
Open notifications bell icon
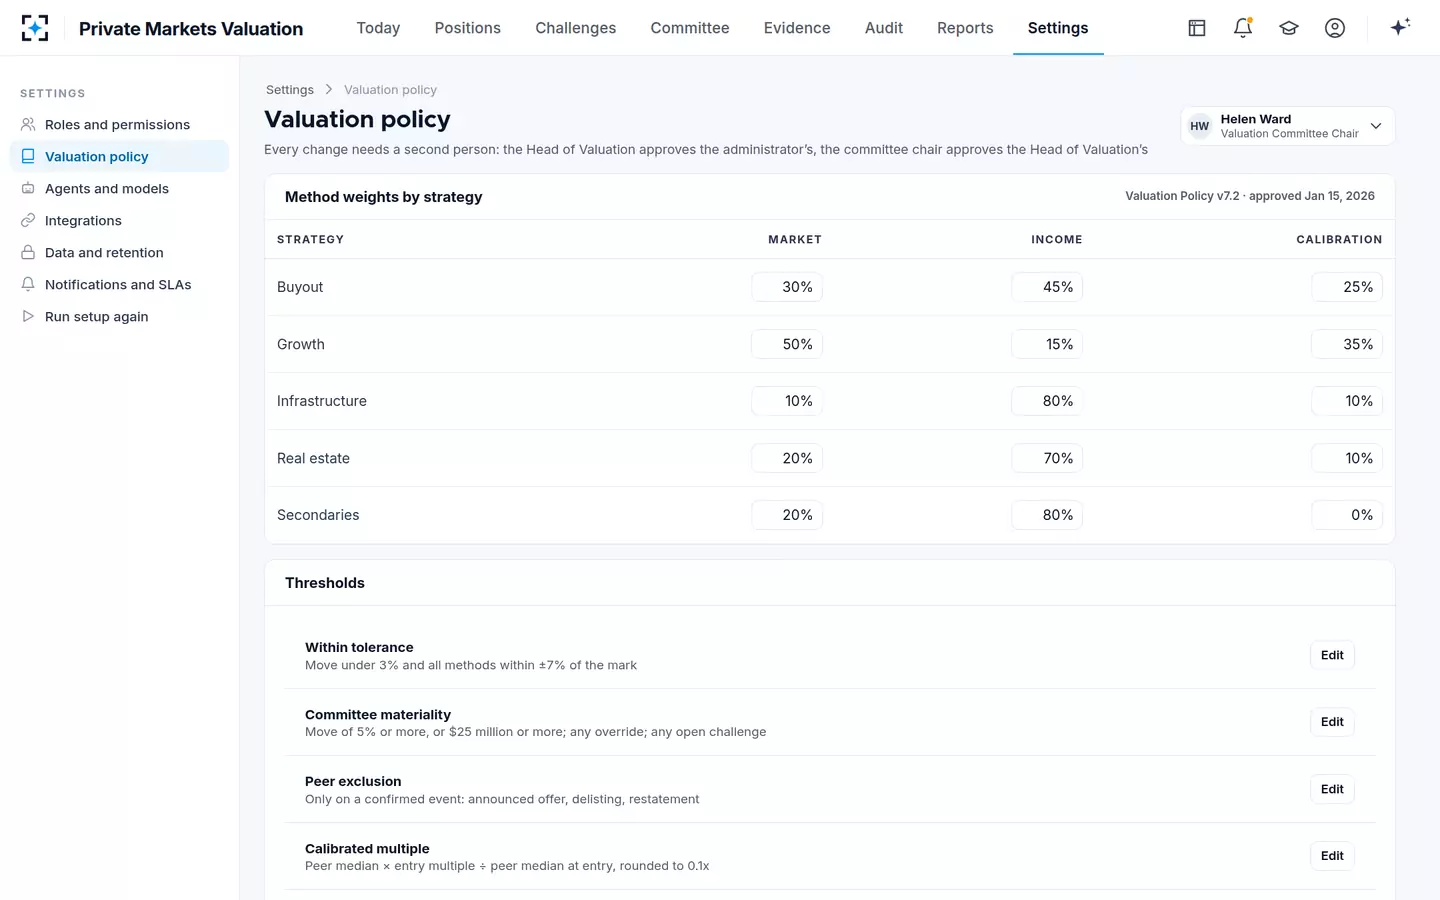point(1243,28)
